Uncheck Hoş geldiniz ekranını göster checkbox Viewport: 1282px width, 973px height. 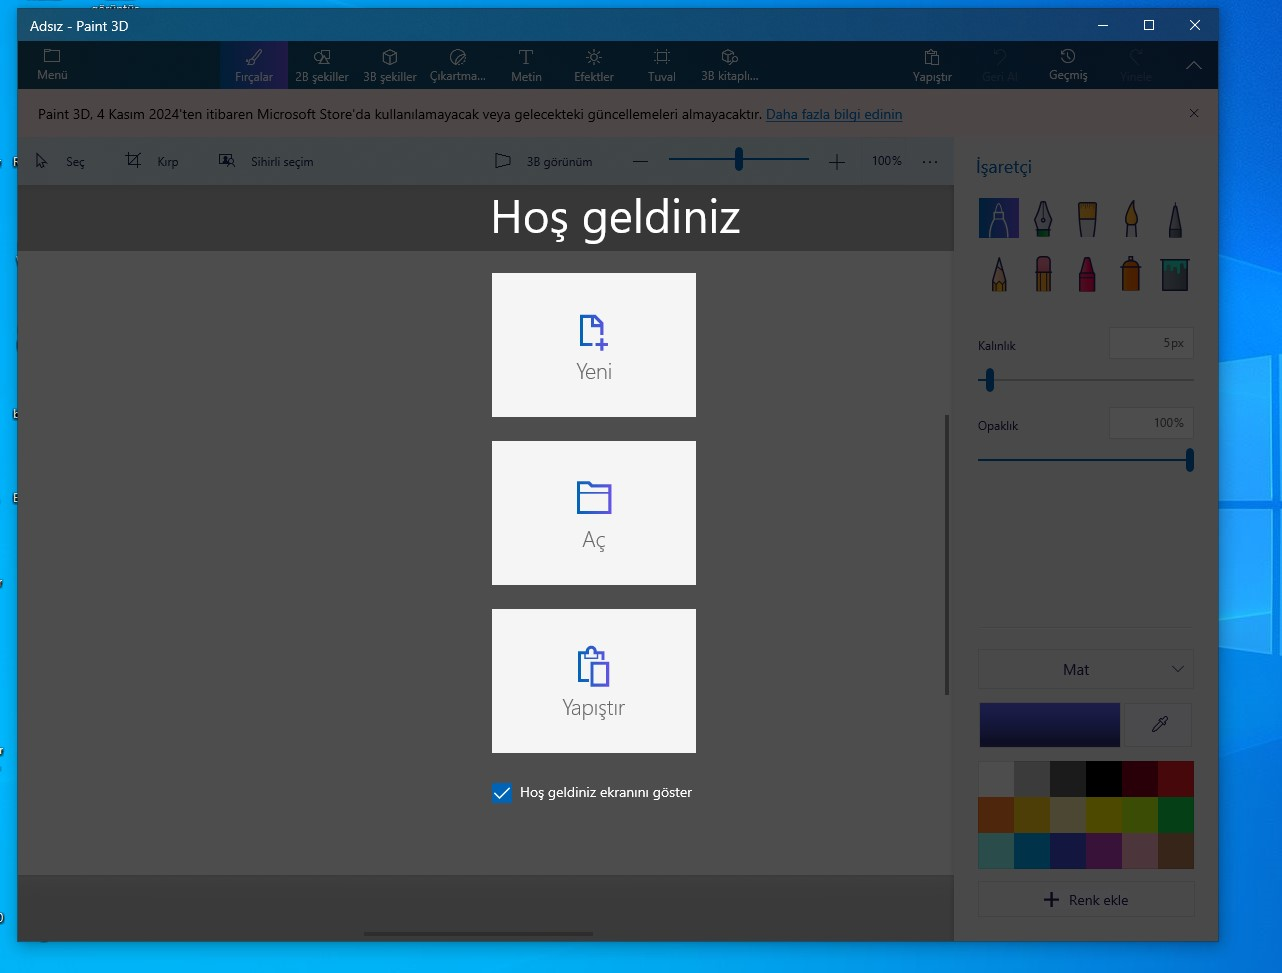[502, 793]
